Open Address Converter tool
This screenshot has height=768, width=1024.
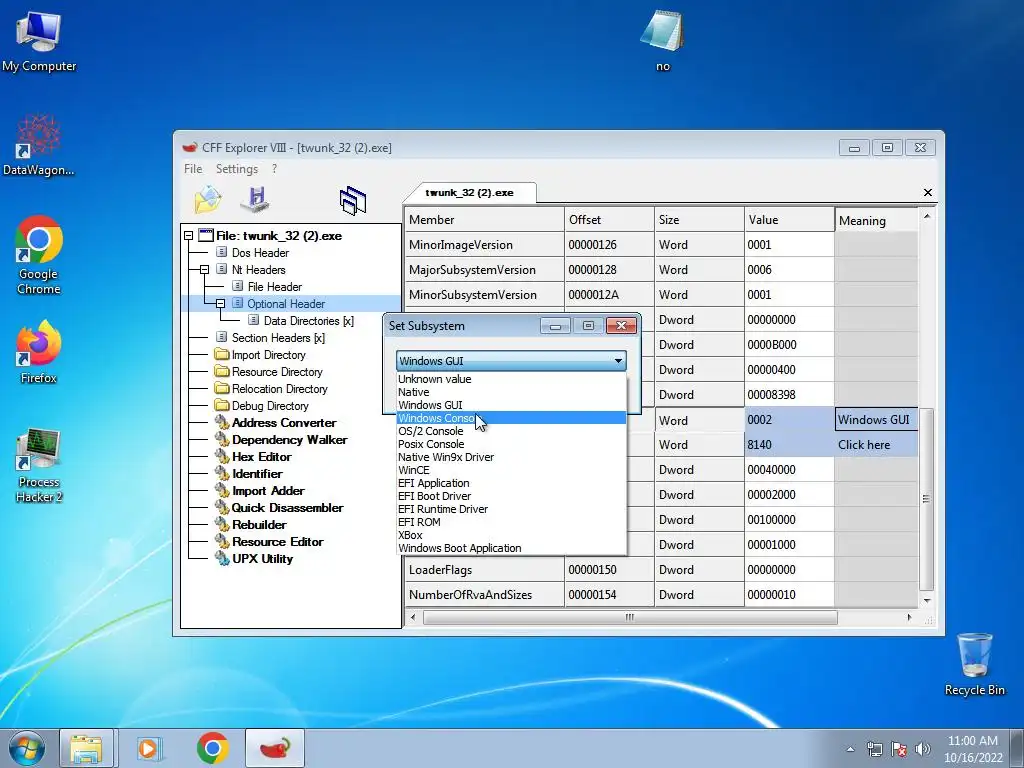(284, 423)
